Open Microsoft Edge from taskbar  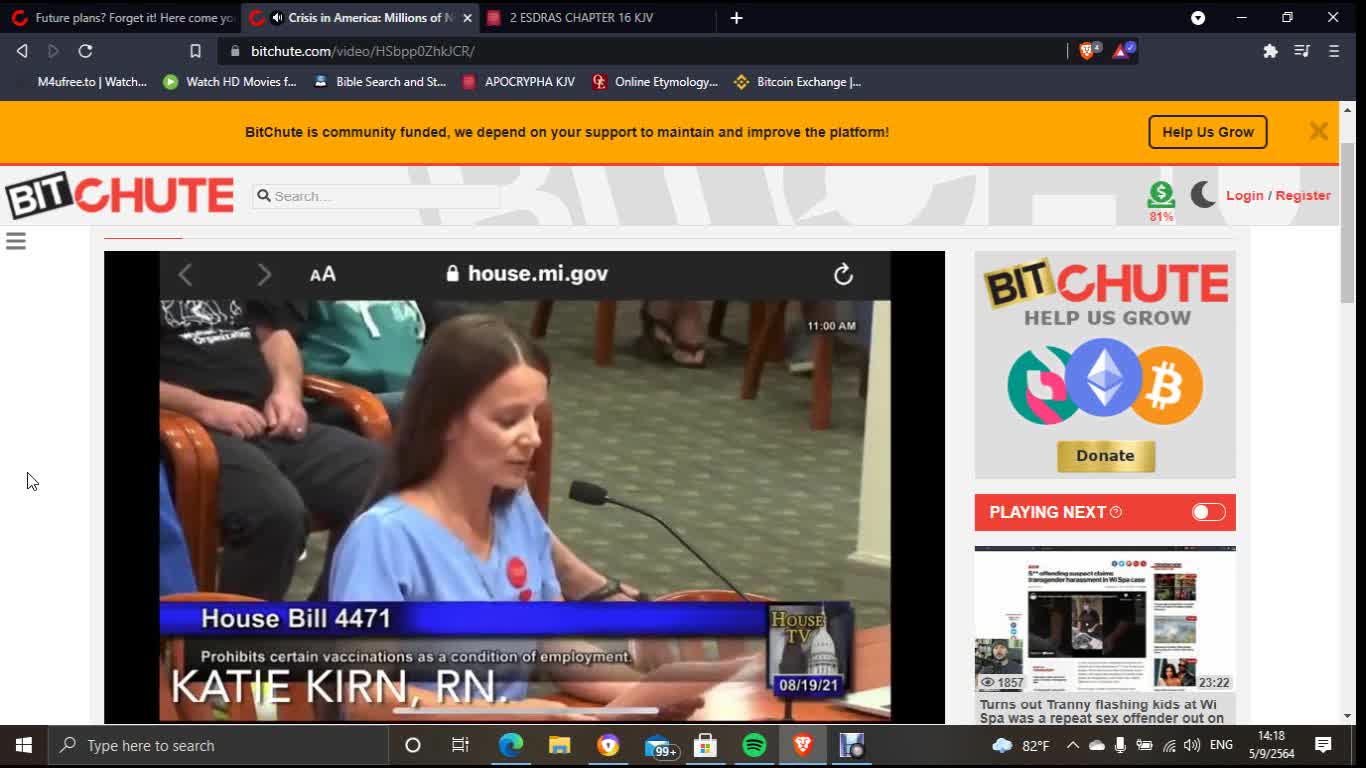(511, 746)
